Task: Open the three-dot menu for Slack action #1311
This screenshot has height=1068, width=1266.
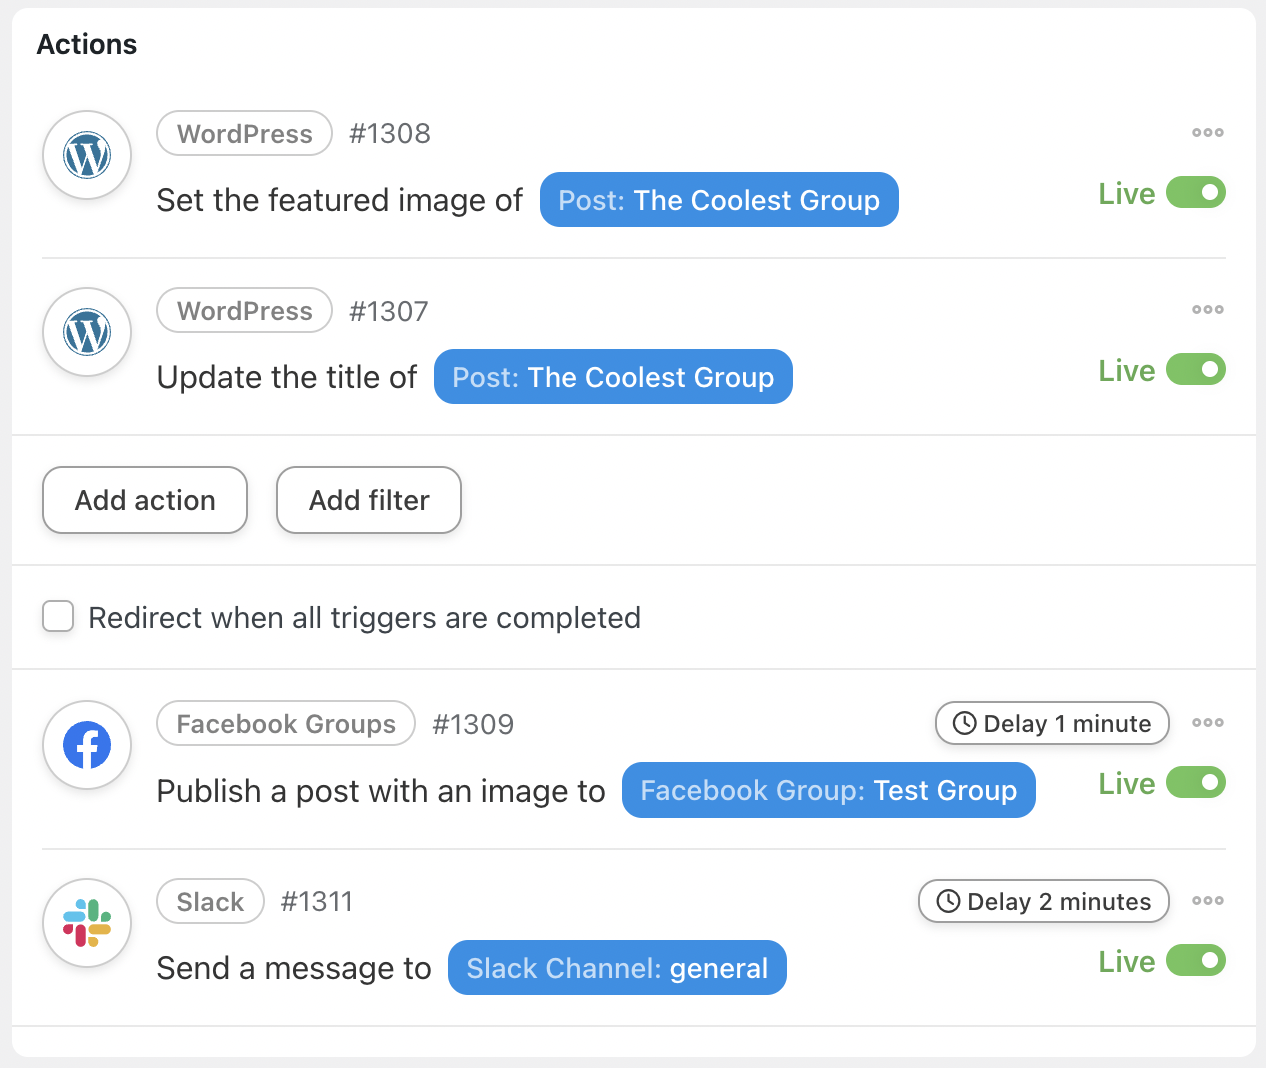Action: pyautogui.click(x=1208, y=900)
